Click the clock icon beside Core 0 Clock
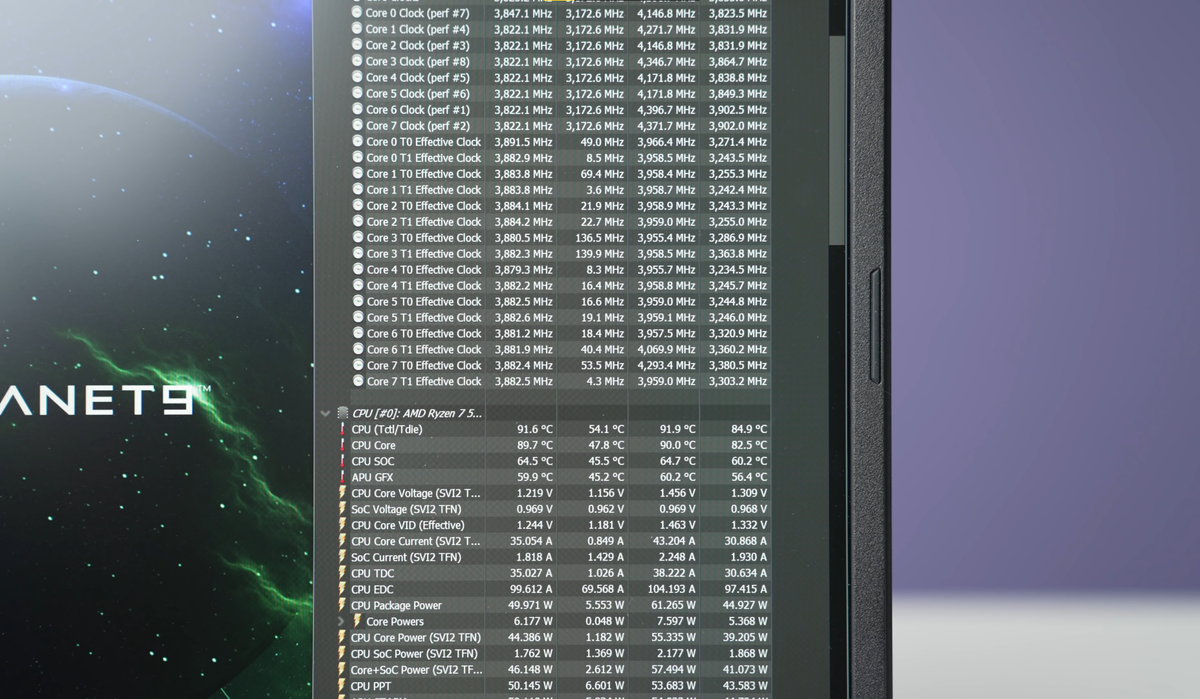 (358, 13)
